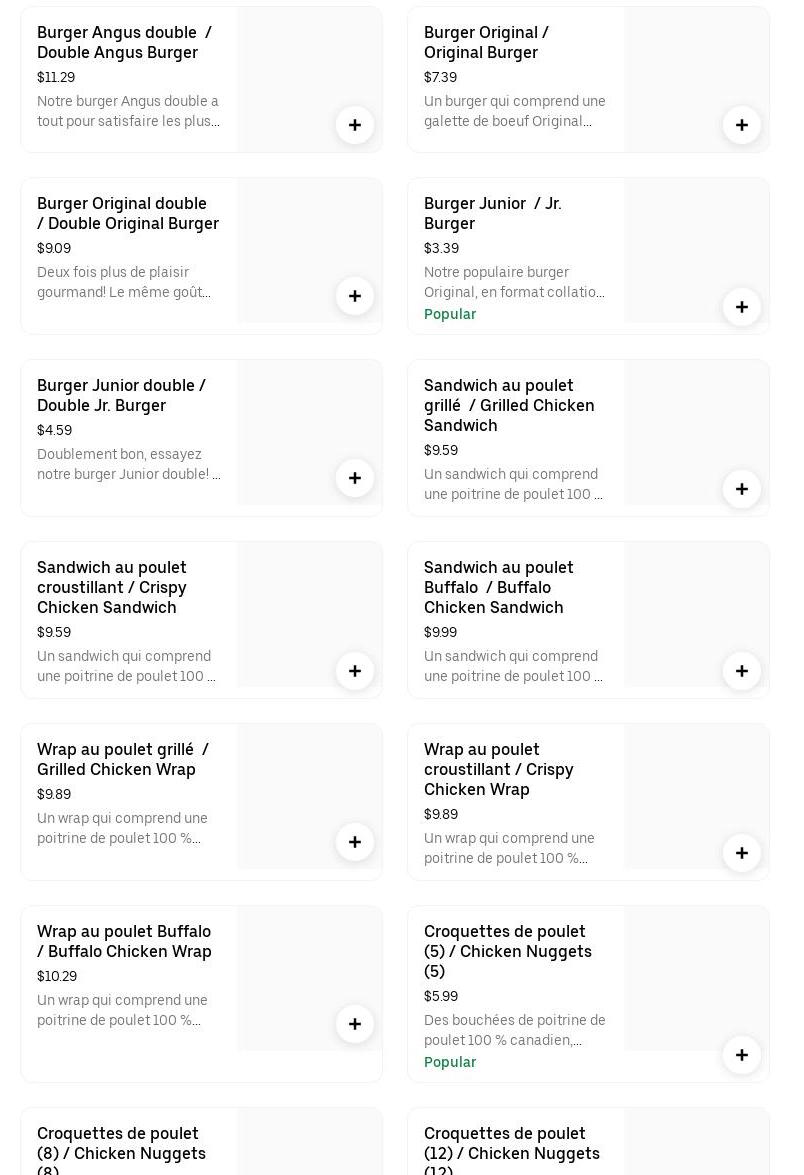This screenshot has height=1175, width=804.
Task: Add Grilled Chicken Sandwich to cart
Action: click(x=742, y=489)
